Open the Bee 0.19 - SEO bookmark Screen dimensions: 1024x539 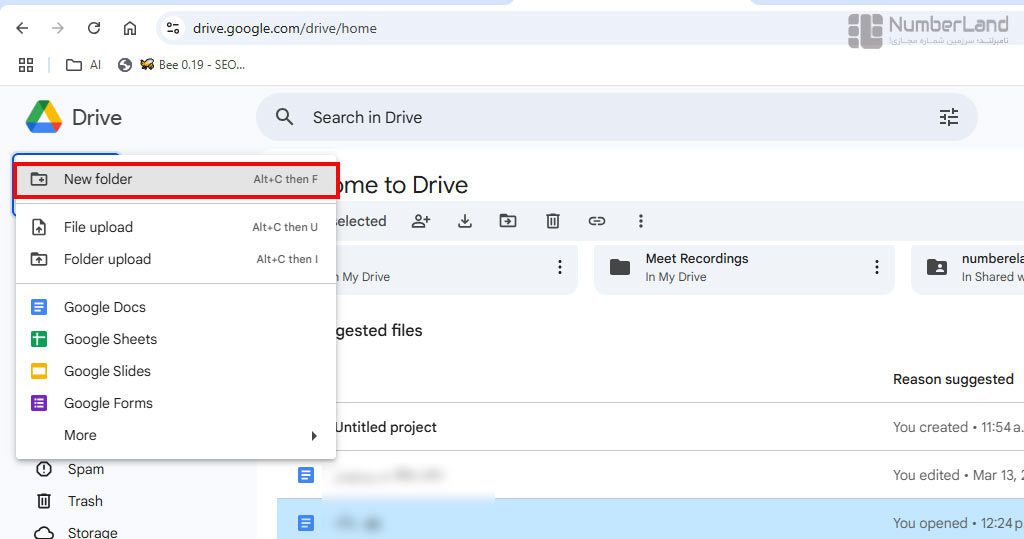192,65
